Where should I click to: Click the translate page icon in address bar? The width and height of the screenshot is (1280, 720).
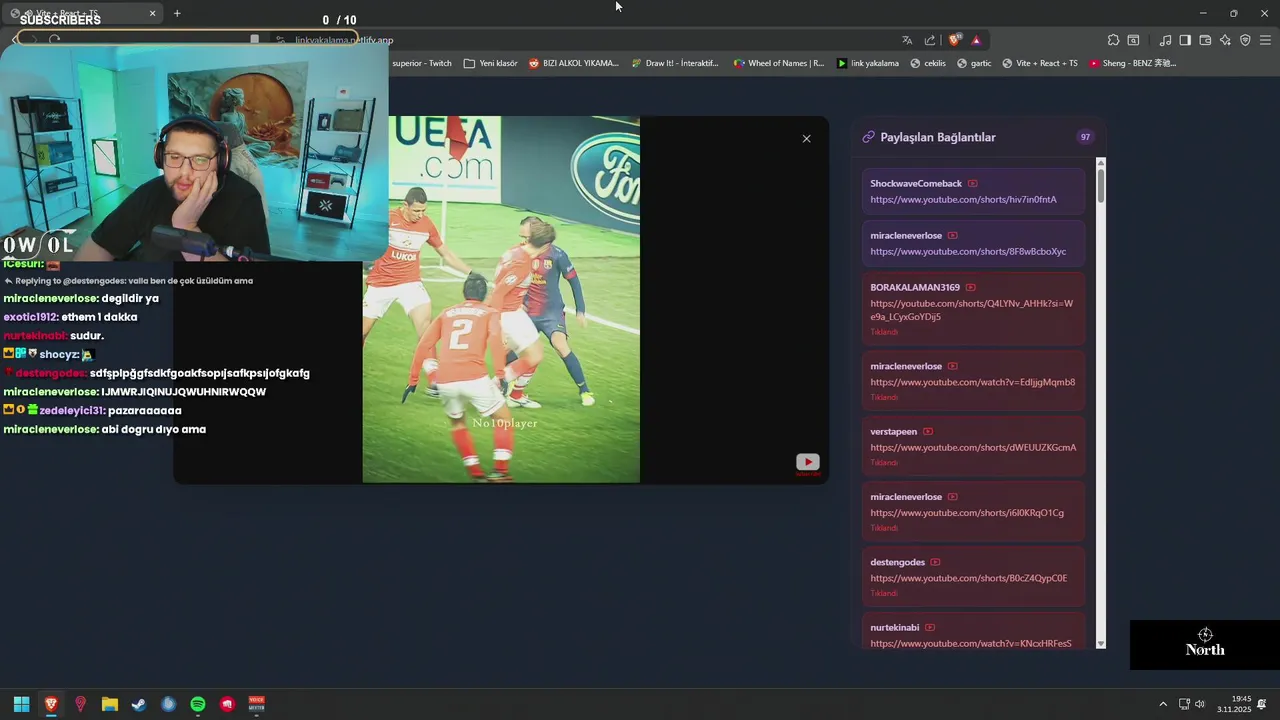click(x=907, y=40)
